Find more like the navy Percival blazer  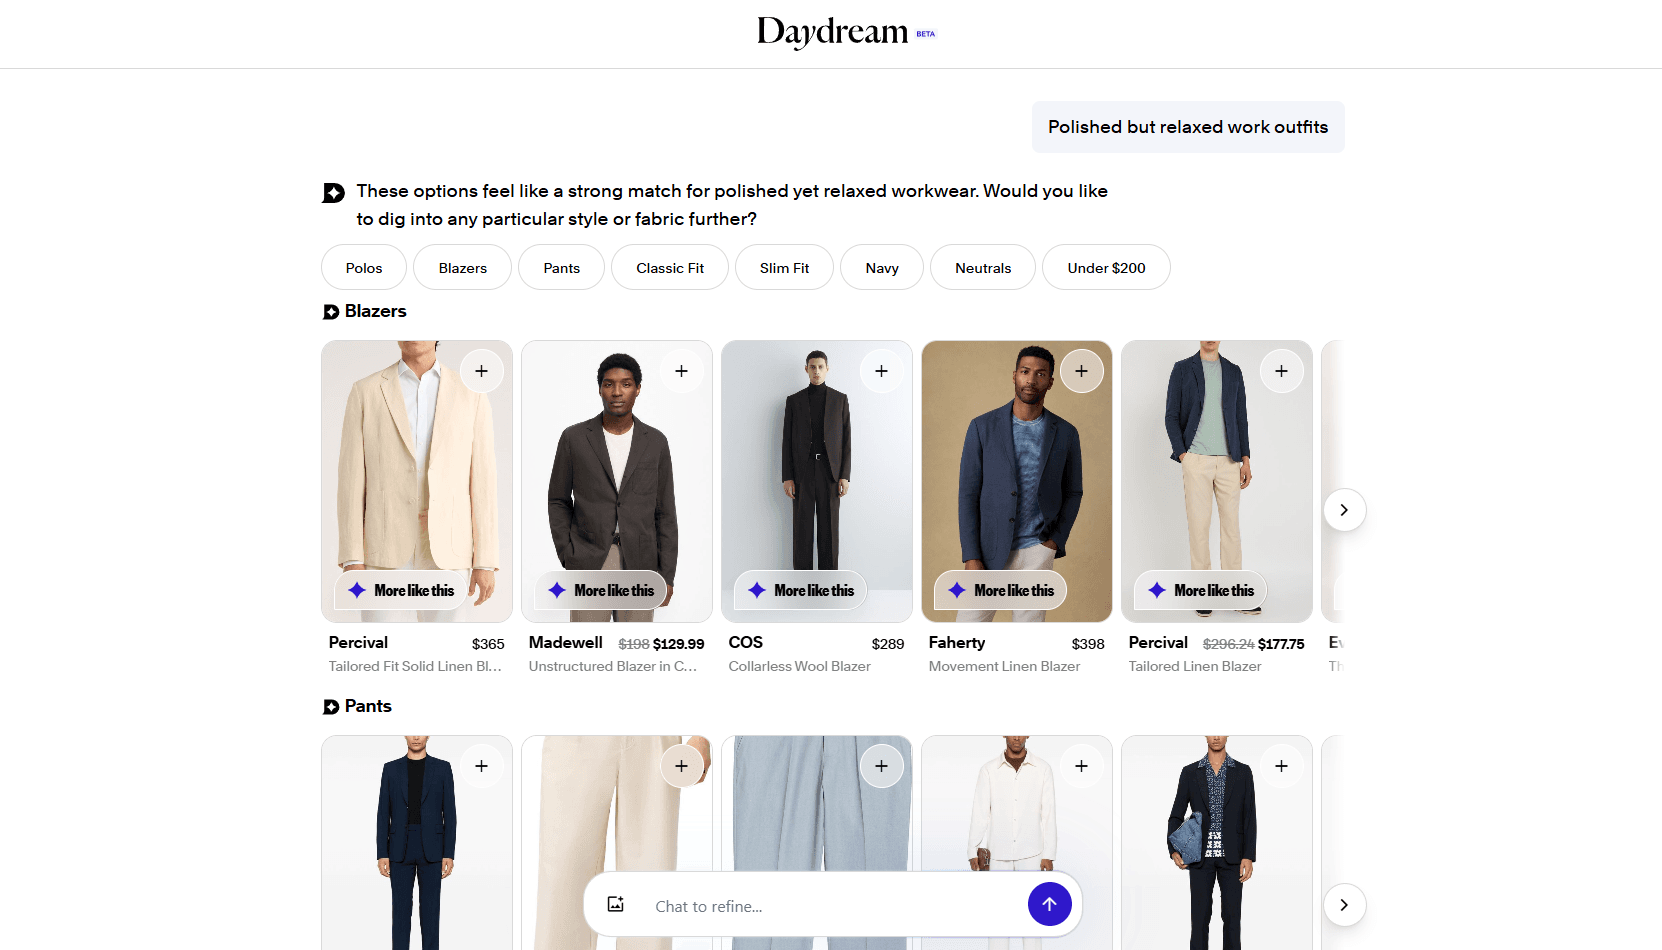pyautogui.click(x=1201, y=590)
